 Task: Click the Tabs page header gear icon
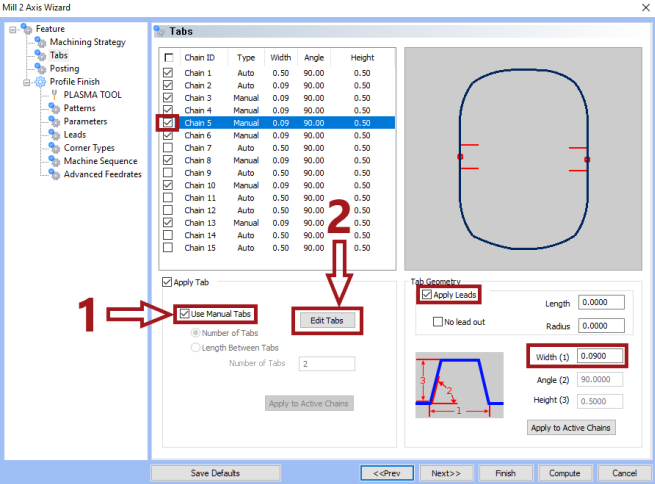(160, 31)
